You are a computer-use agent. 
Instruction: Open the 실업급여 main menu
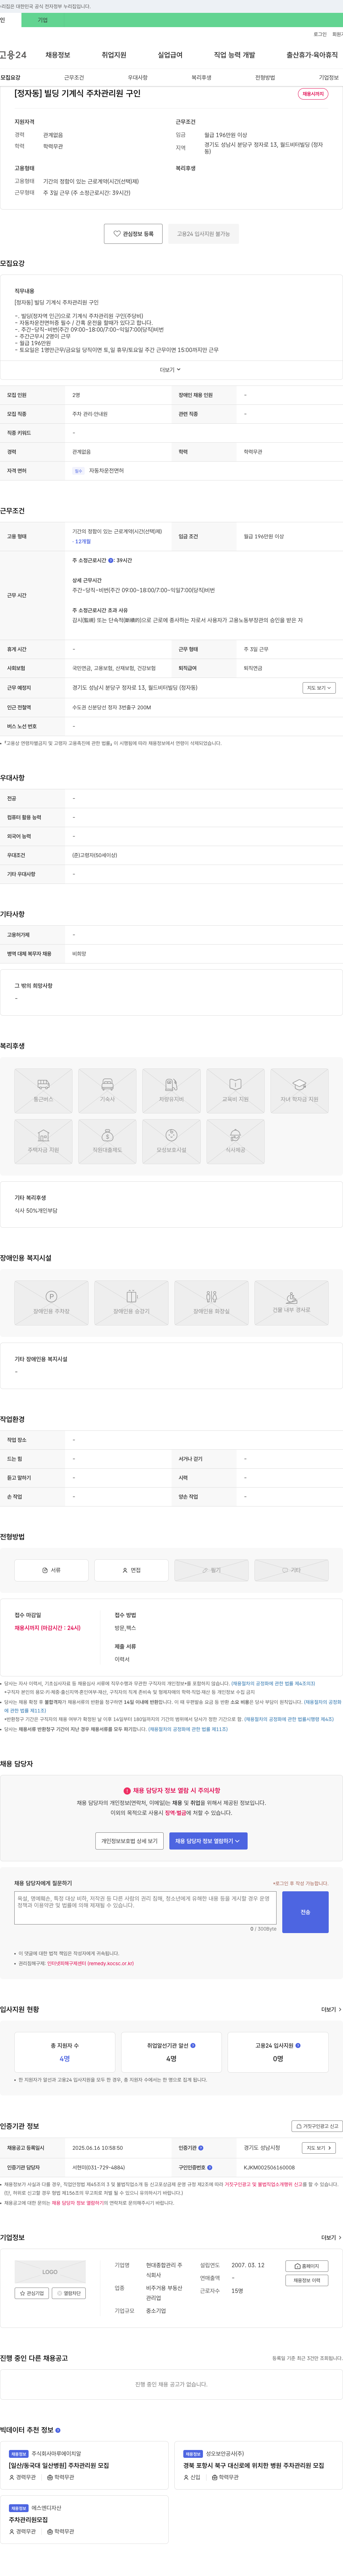click(x=170, y=55)
